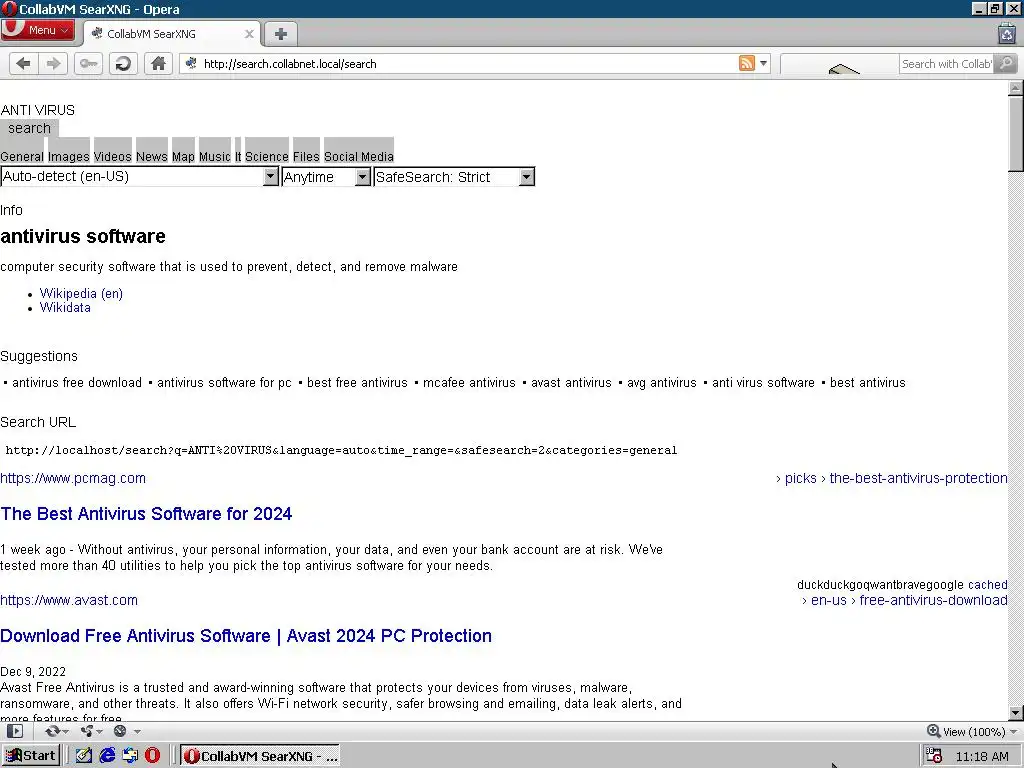Launch Internet Explorer from quick launch

(x=107, y=756)
